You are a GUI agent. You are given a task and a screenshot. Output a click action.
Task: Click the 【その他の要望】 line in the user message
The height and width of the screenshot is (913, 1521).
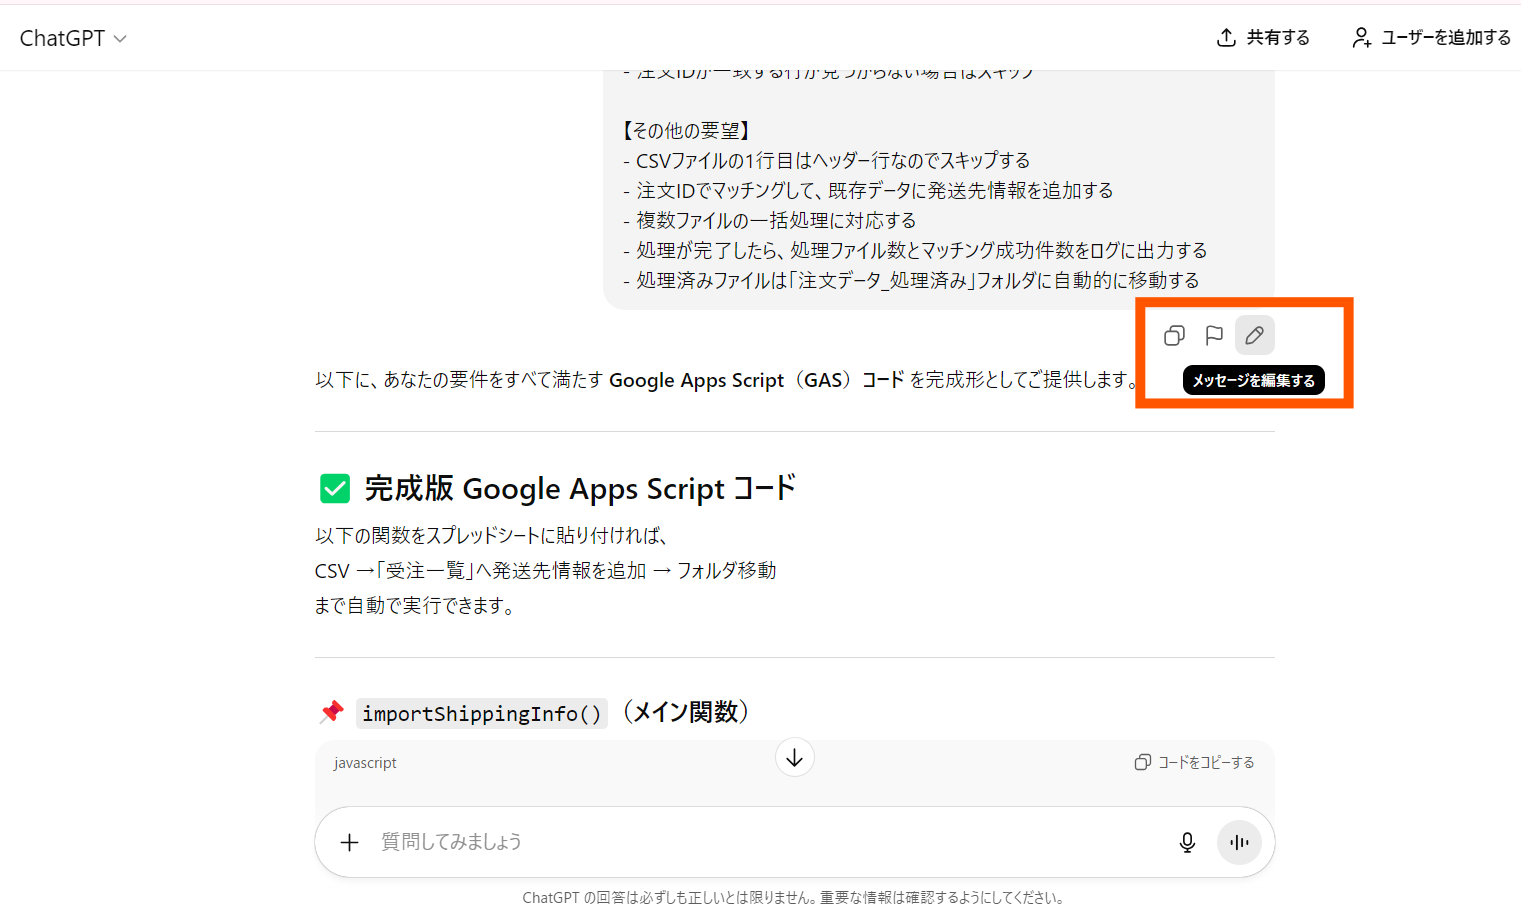coord(687,131)
